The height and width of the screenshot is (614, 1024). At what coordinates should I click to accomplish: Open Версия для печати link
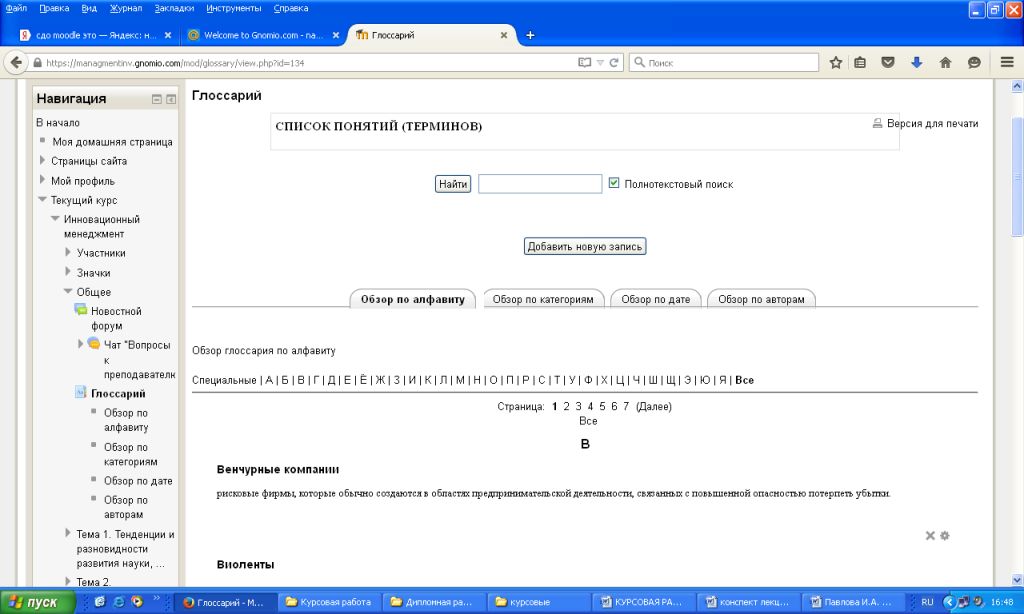pos(932,123)
